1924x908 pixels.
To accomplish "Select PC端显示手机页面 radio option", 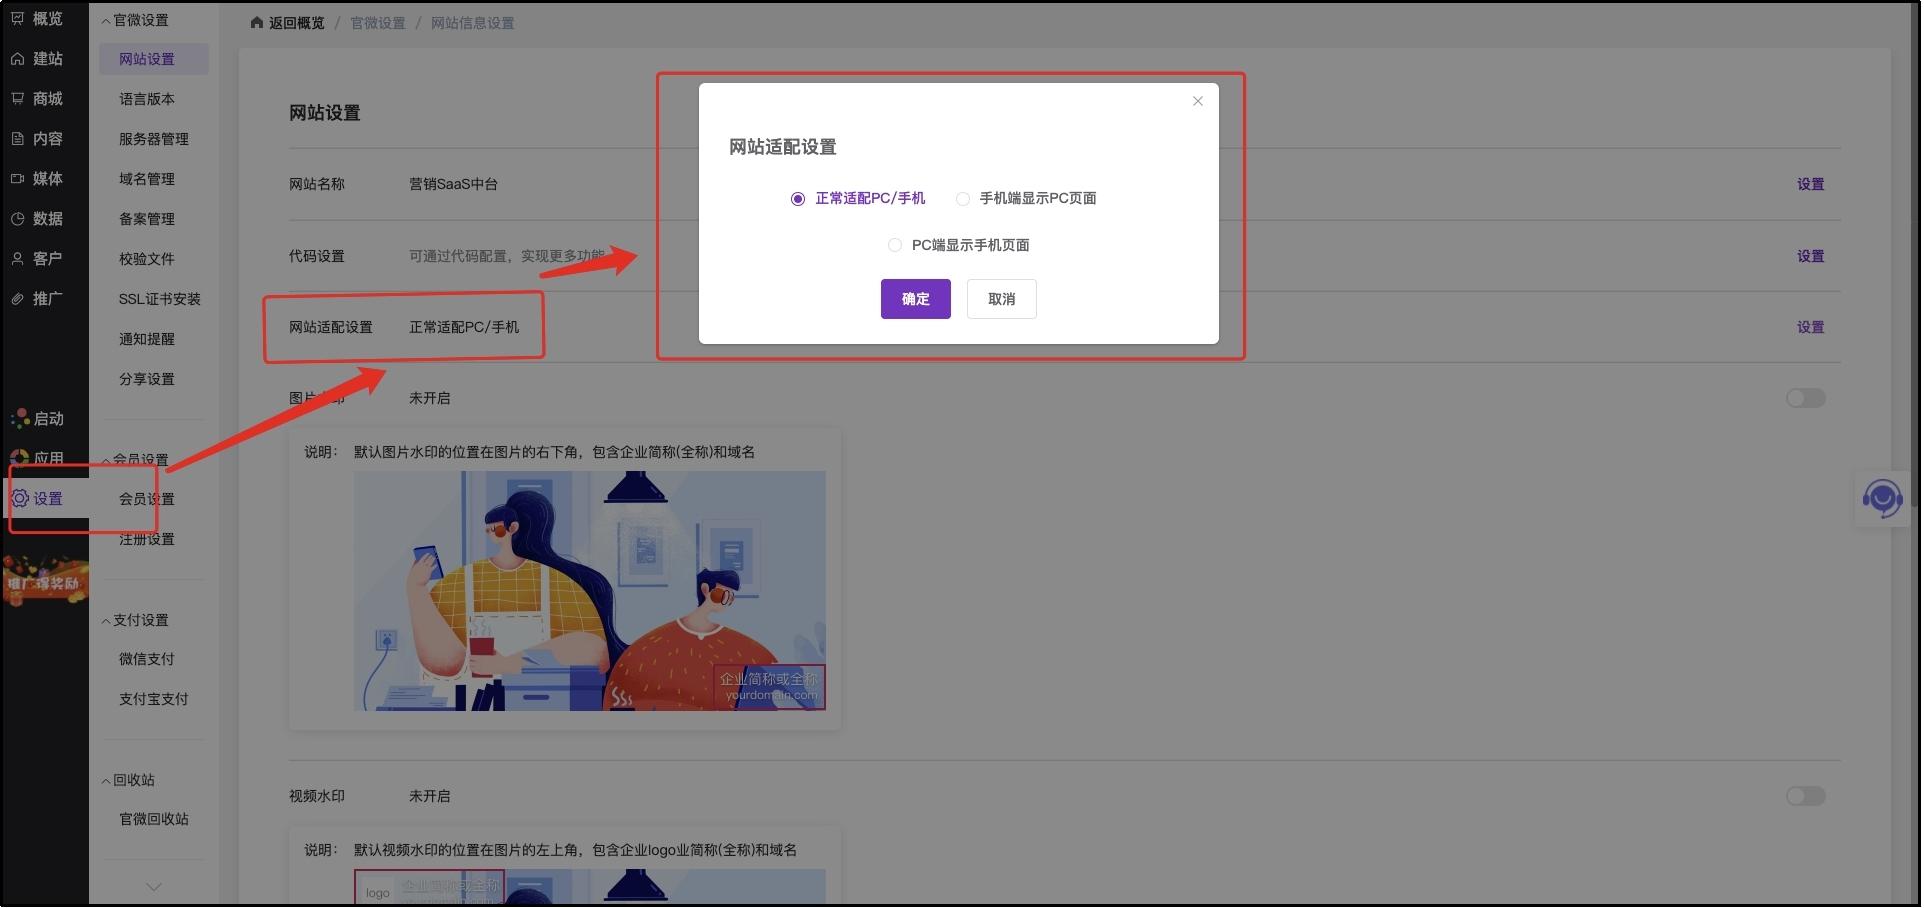I will tap(959, 245).
